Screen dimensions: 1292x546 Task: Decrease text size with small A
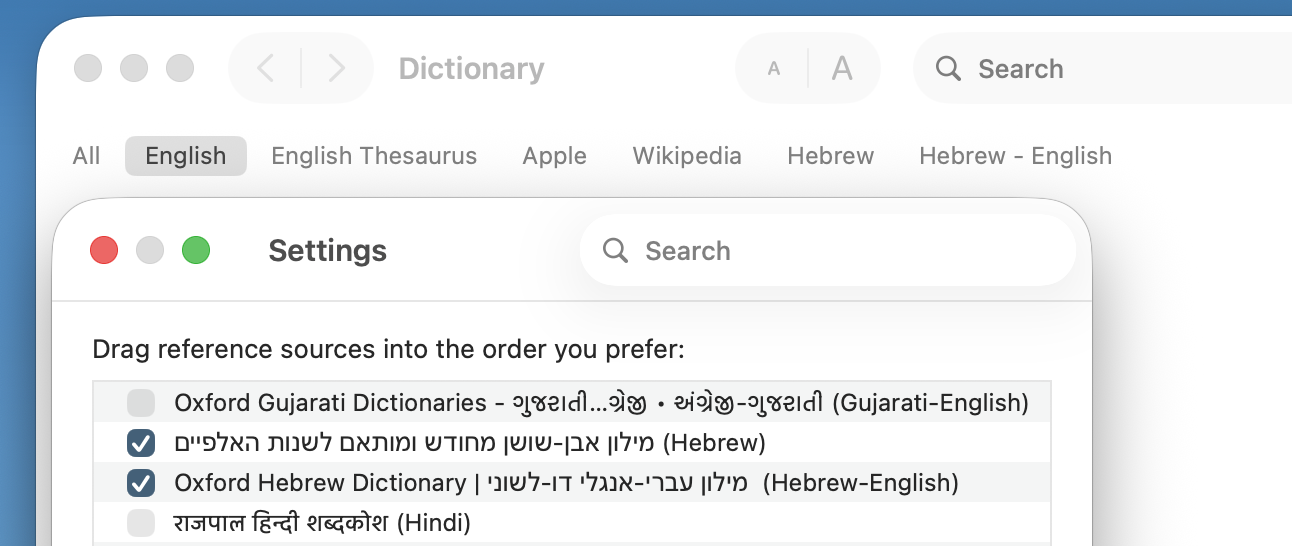pyautogui.click(x=773, y=69)
